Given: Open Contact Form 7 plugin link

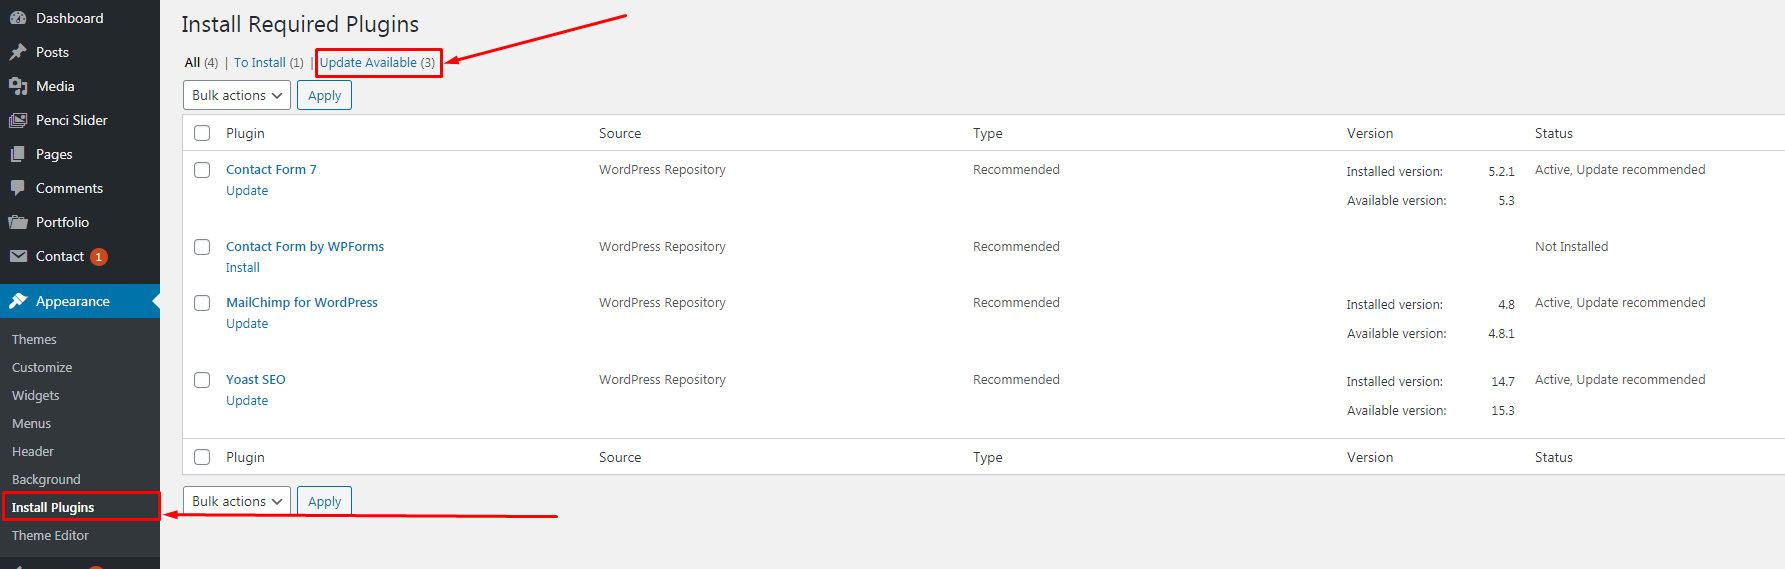Looking at the screenshot, I should tap(271, 169).
